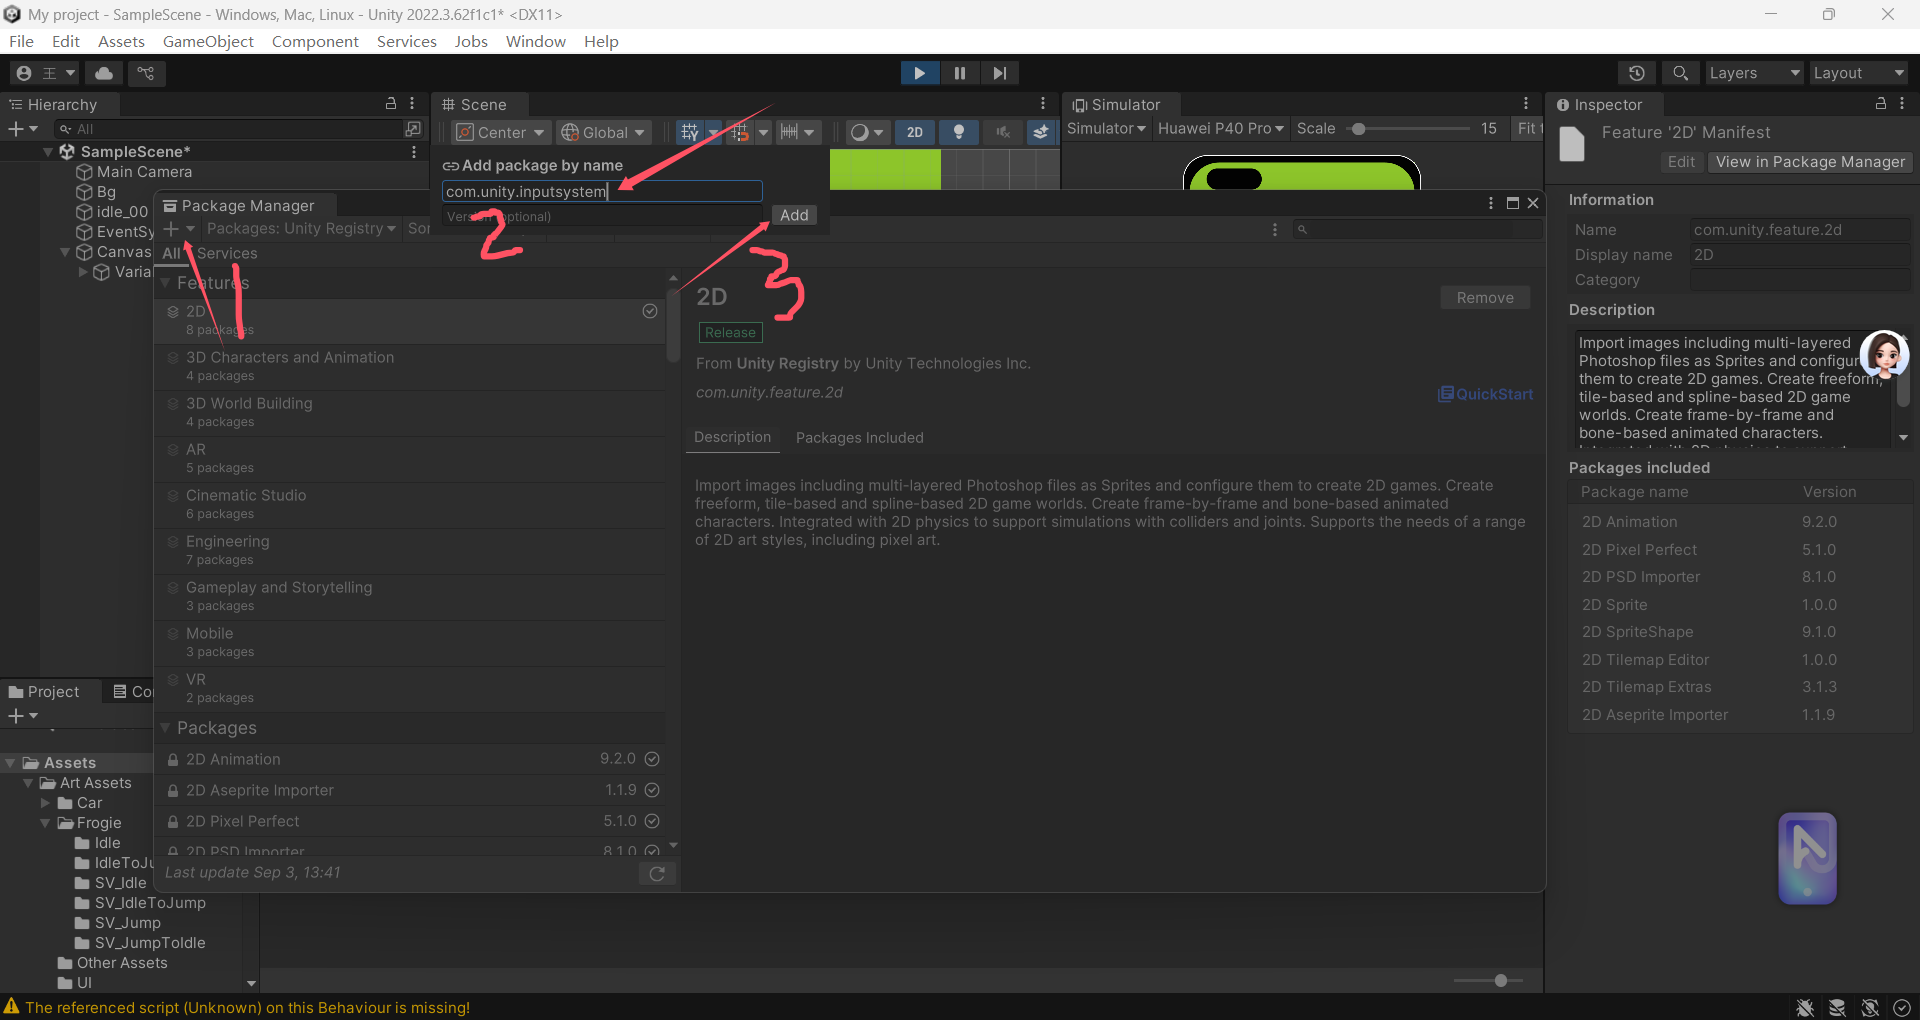Click the Play button
Image resolution: width=1920 pixels, height=1020 pixels.
pyautogui.click(x=919, y=73)
